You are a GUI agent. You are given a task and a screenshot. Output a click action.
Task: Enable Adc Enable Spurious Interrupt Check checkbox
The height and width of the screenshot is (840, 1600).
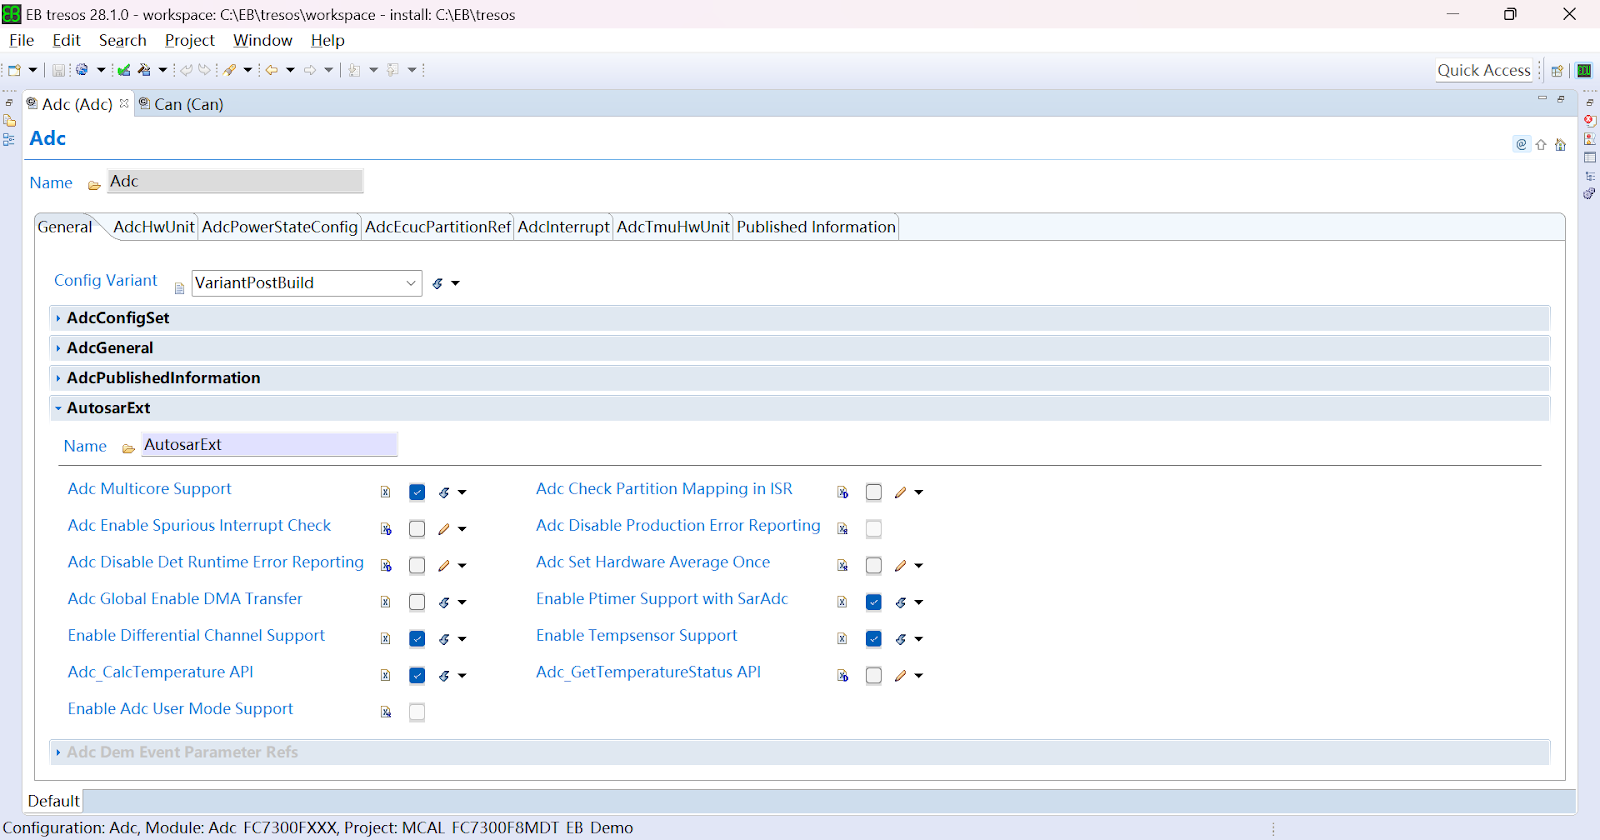pos(417,529)
